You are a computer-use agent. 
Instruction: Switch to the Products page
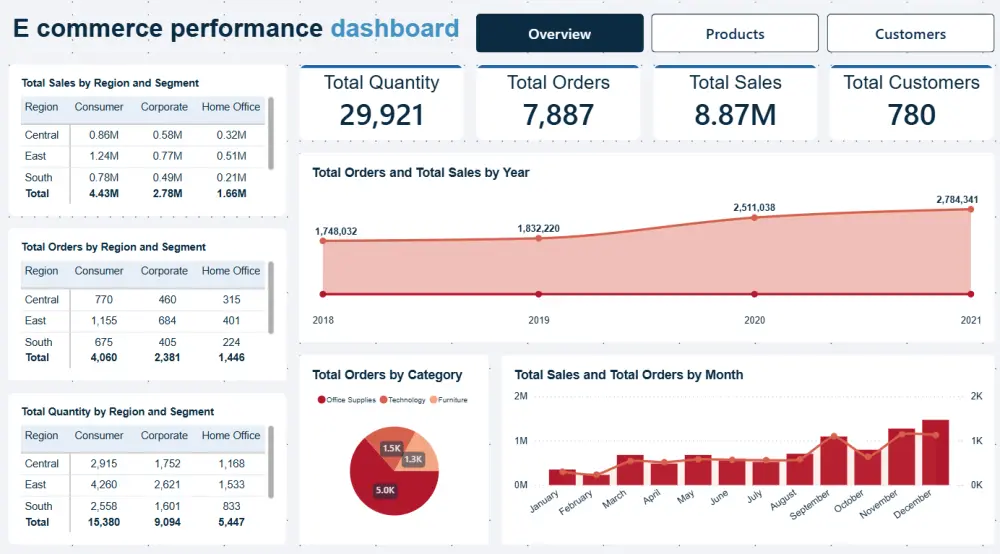pyautogui.click(x=735, y=33)
